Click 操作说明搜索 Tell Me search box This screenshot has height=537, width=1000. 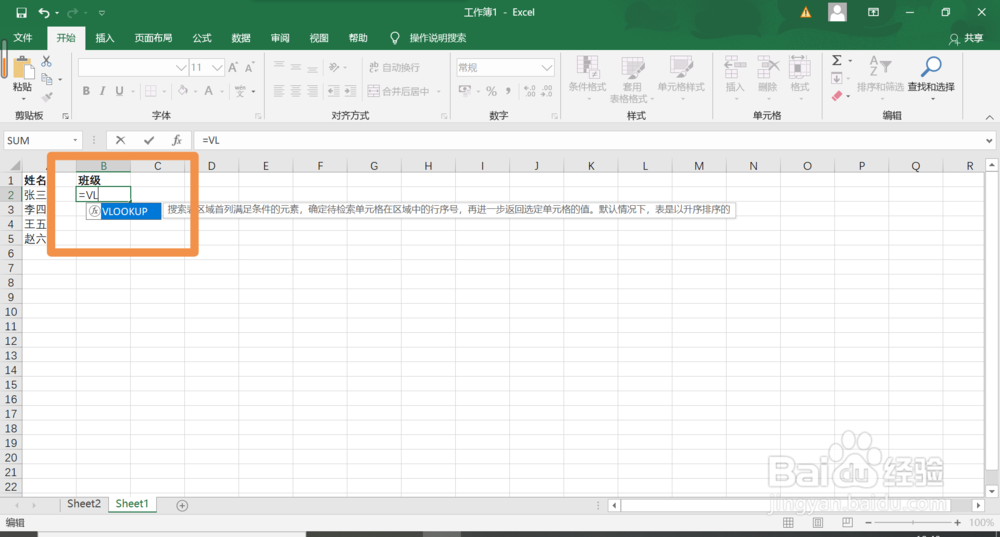point(438,38)
